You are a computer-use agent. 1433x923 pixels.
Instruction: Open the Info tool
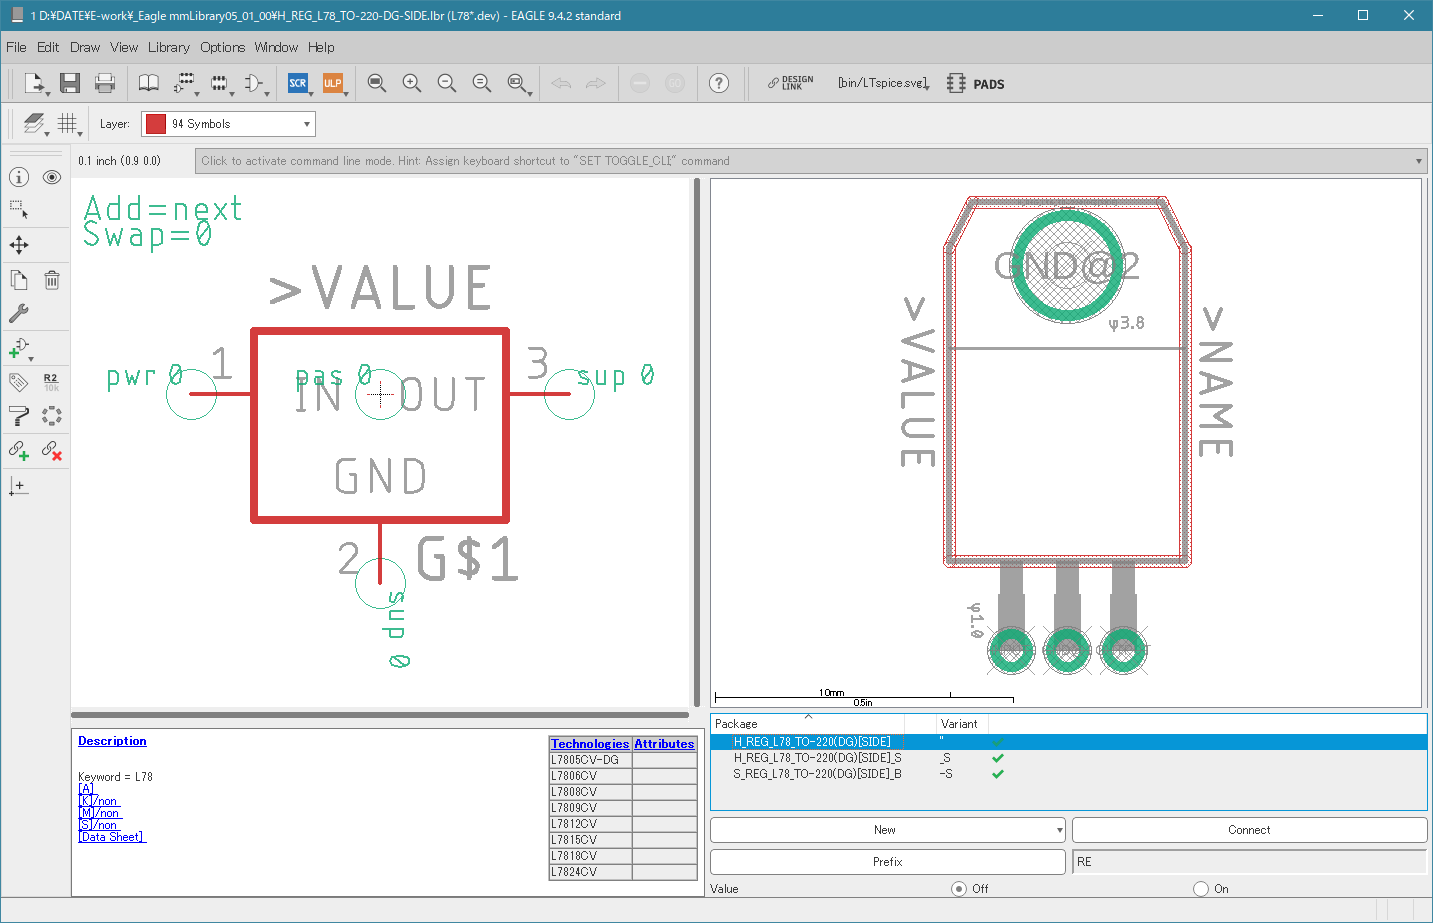tap(19, 177)
